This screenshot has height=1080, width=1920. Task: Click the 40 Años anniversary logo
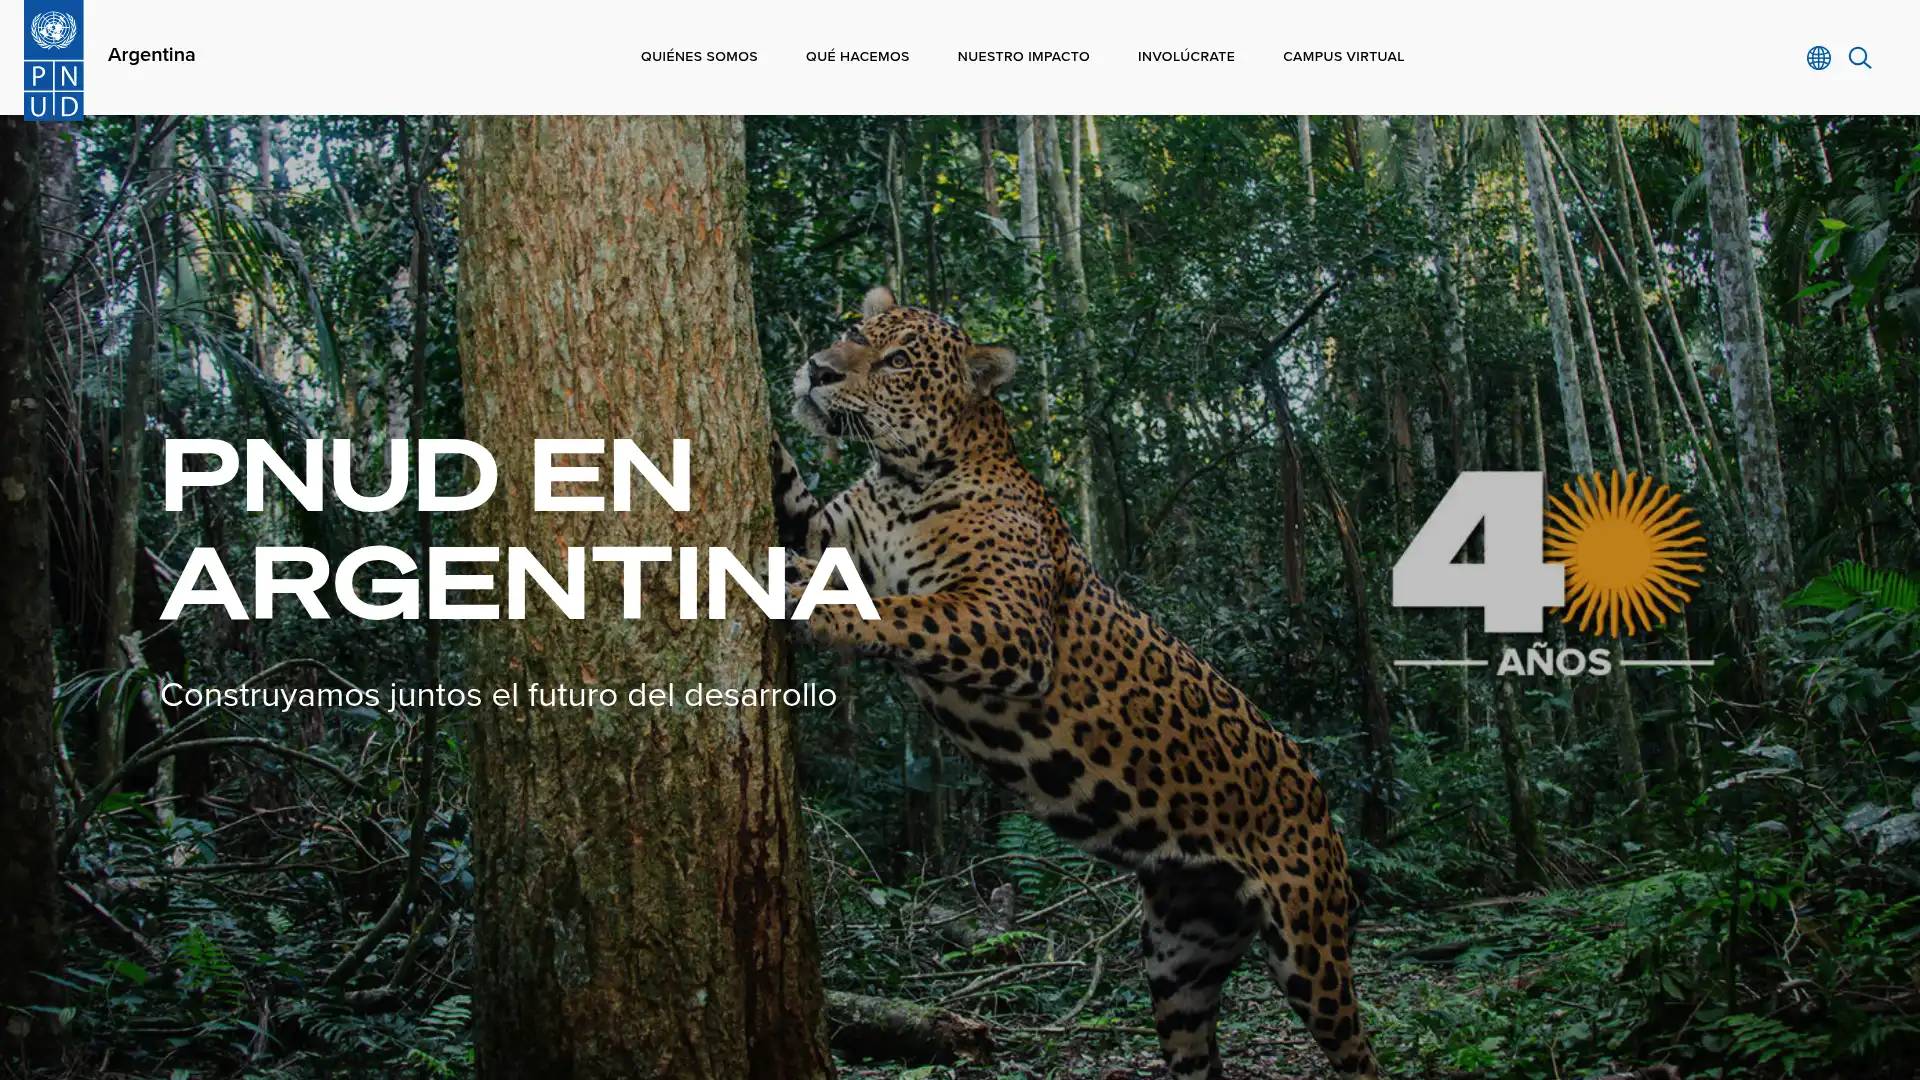coord(1552,572)
